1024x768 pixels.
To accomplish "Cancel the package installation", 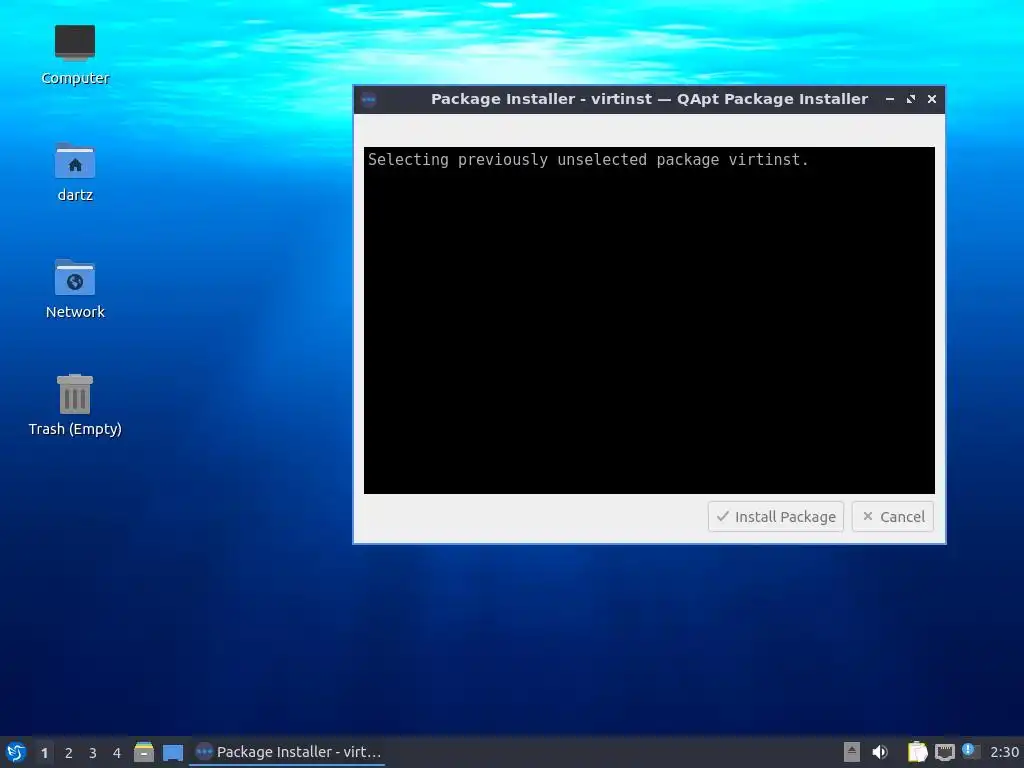I will [x=893, y=517].
